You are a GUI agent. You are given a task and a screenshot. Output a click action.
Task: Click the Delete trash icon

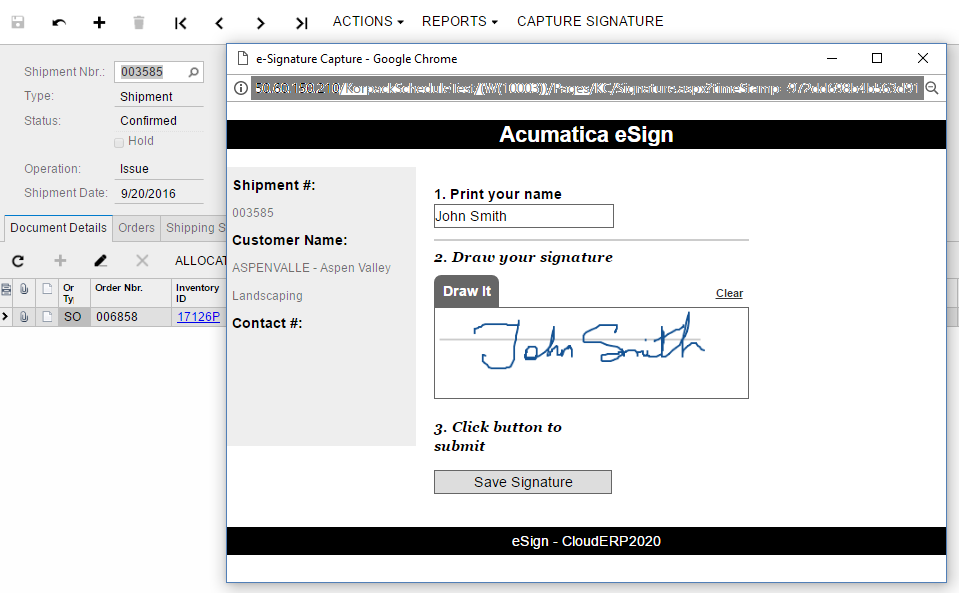pyautogui.click(x=139, y=23)
